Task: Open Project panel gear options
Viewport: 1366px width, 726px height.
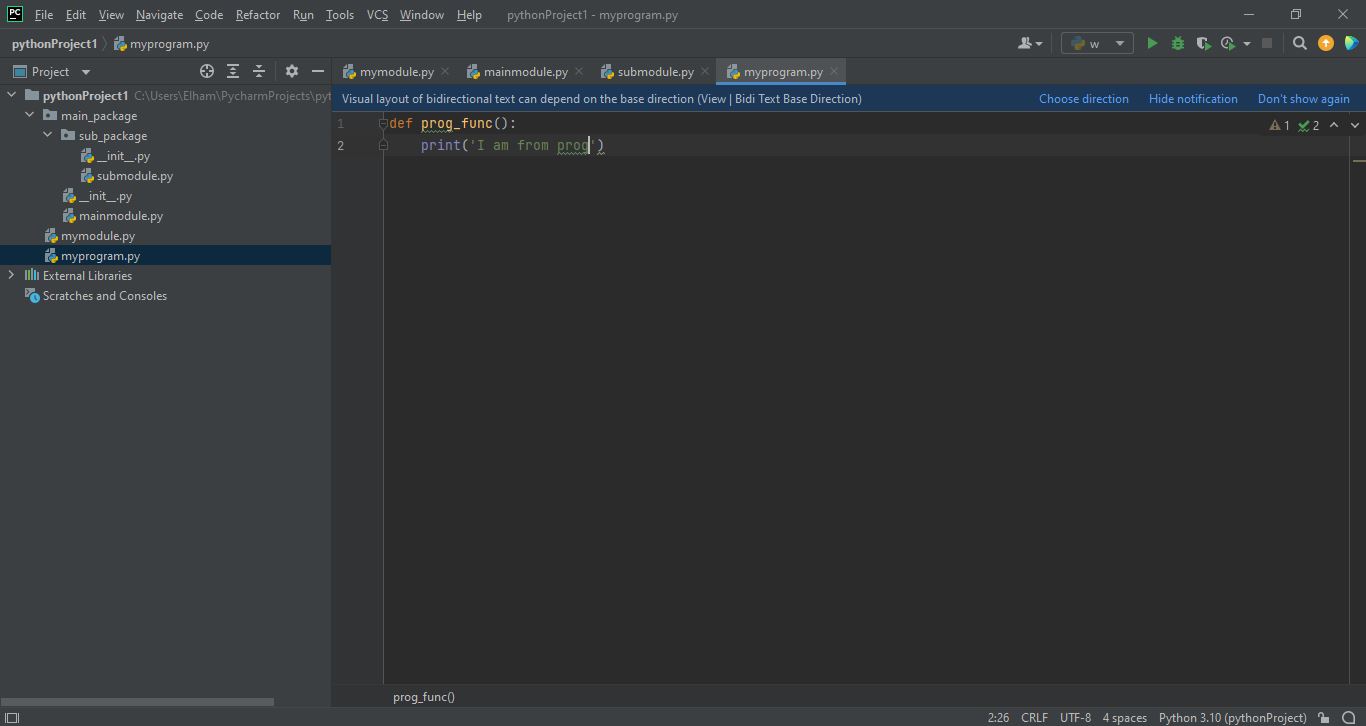Action: click(x=292, y=71)
